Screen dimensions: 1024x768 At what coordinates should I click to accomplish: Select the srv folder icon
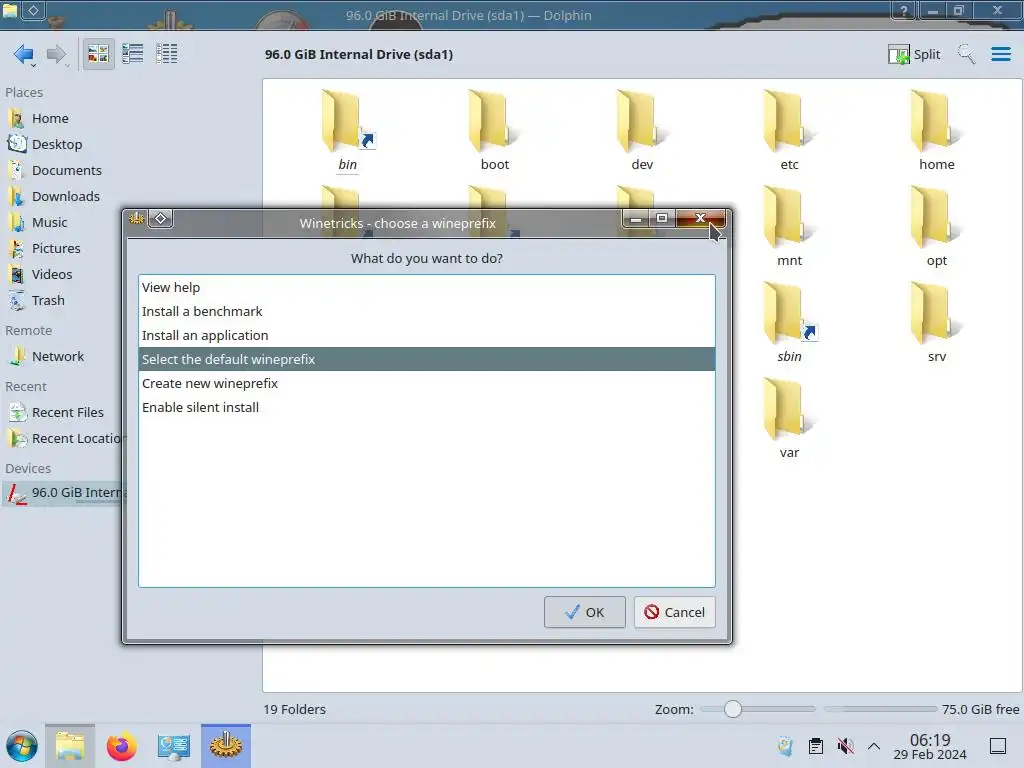pyautogui.click(x=936, y=314)
